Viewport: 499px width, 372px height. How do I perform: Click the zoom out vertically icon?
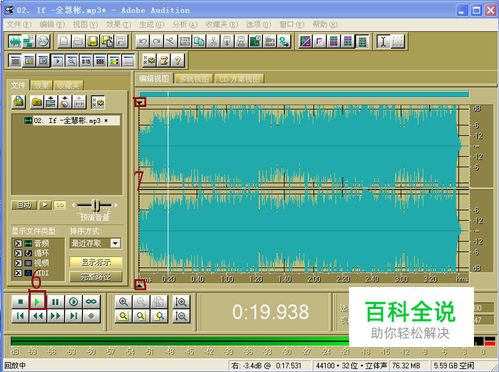pyautogui.click(x=181, y=316)
